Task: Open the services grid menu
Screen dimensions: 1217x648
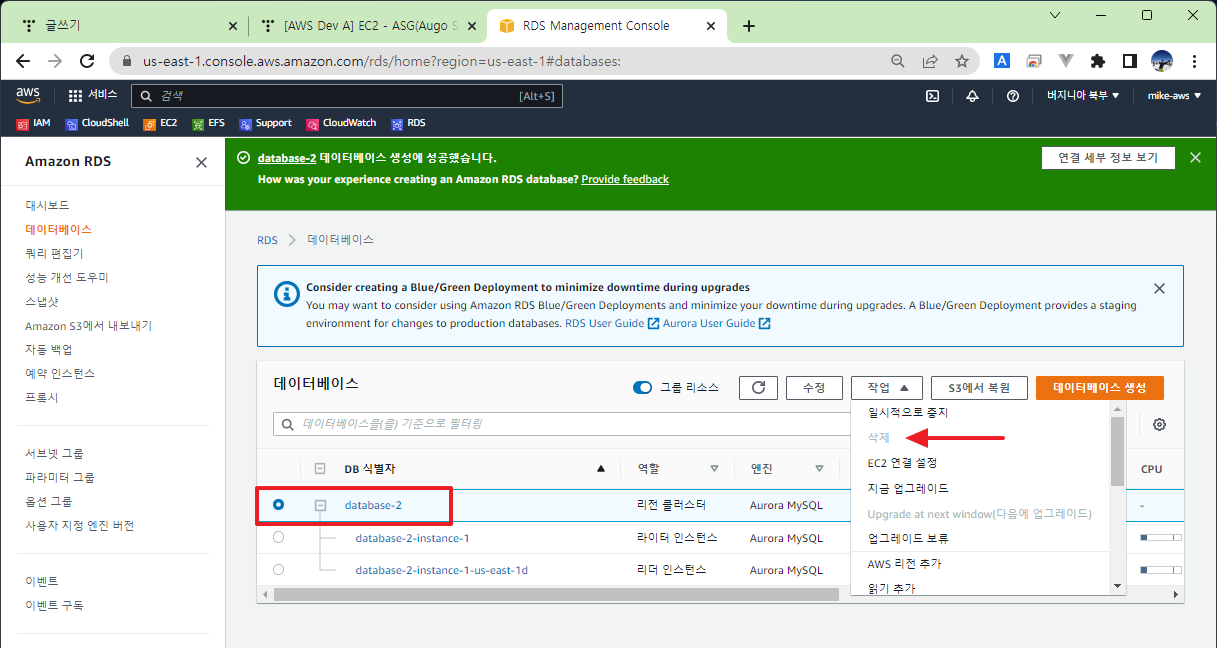Action: coord(93,95)
